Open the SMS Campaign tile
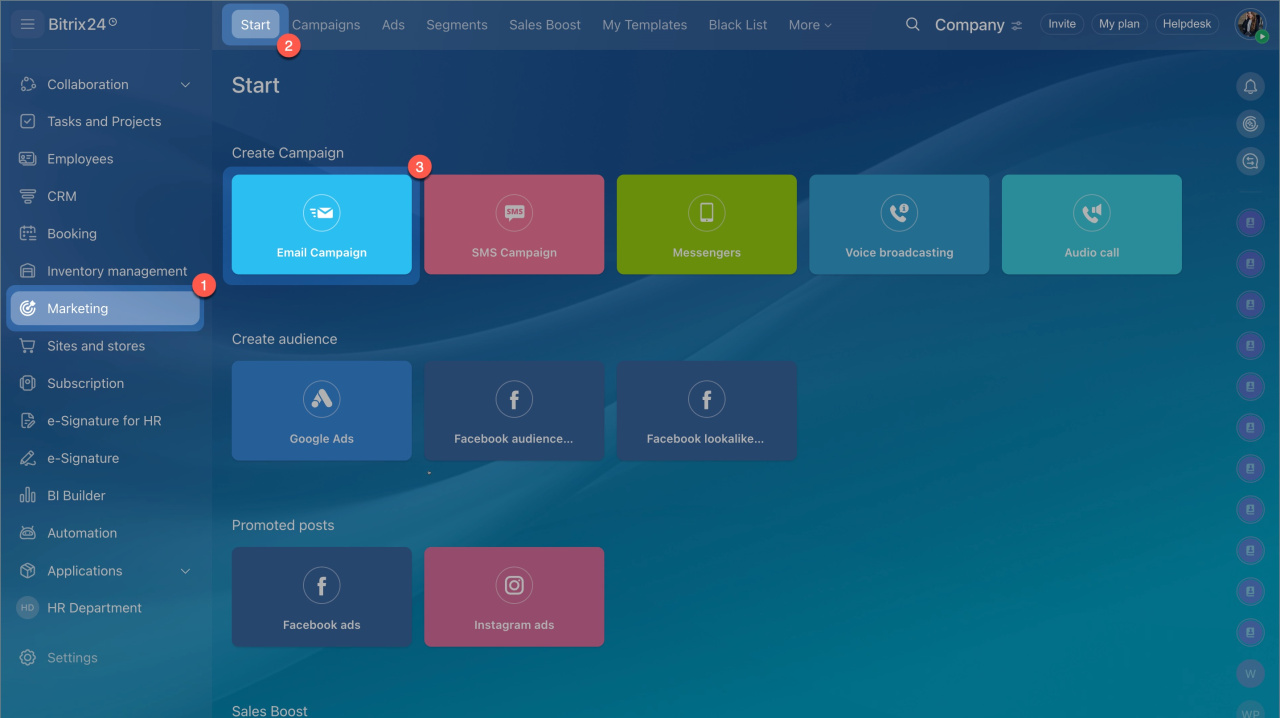The image size is (1280, 718). [x=514, y=225]
